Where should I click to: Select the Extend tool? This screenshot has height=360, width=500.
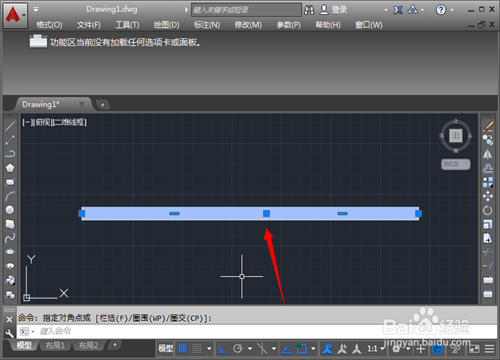pos(488,266)
